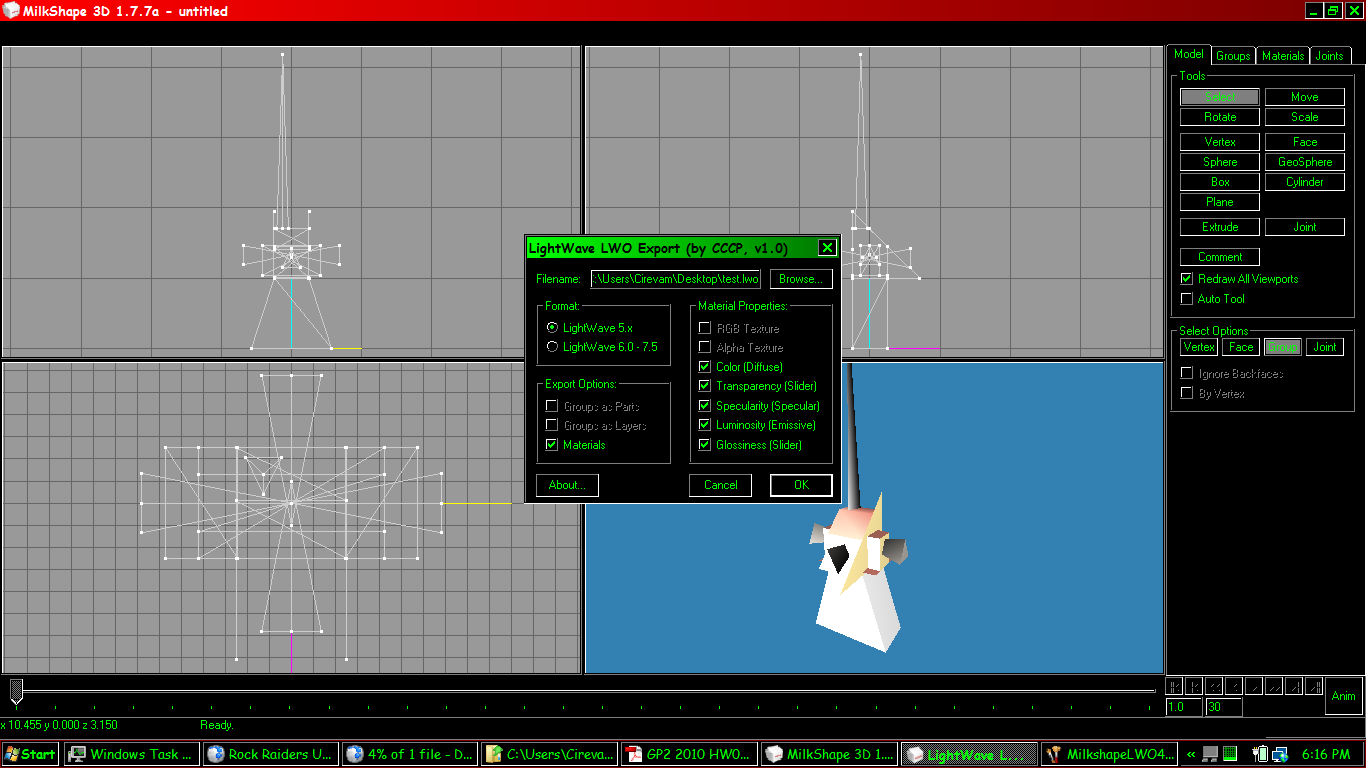Switch to Windows Task Manager in the taskbar
The height and width of the screenshot is (768, 1366).
click(132, 754)
